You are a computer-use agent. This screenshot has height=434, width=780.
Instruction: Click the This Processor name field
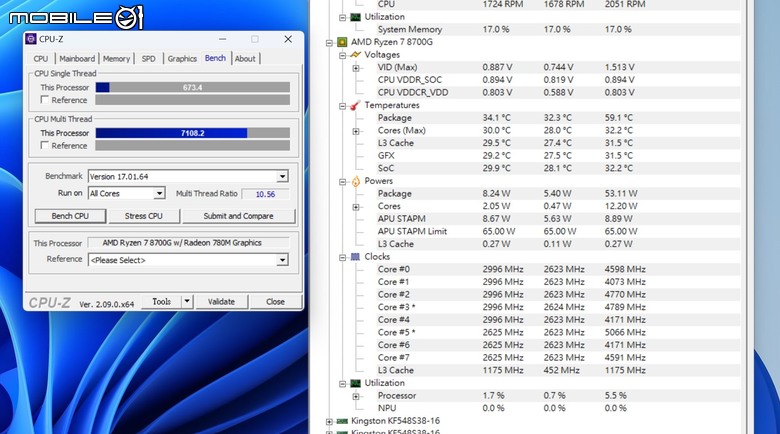[x=189, y=243]
